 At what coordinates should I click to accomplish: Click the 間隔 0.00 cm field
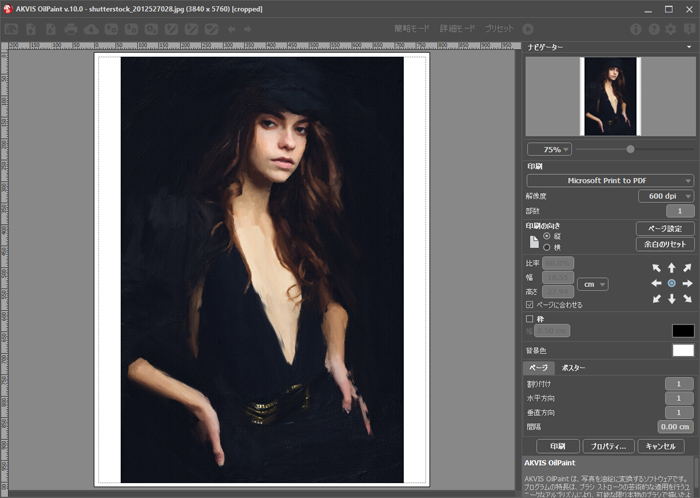(x=675, y=427)
